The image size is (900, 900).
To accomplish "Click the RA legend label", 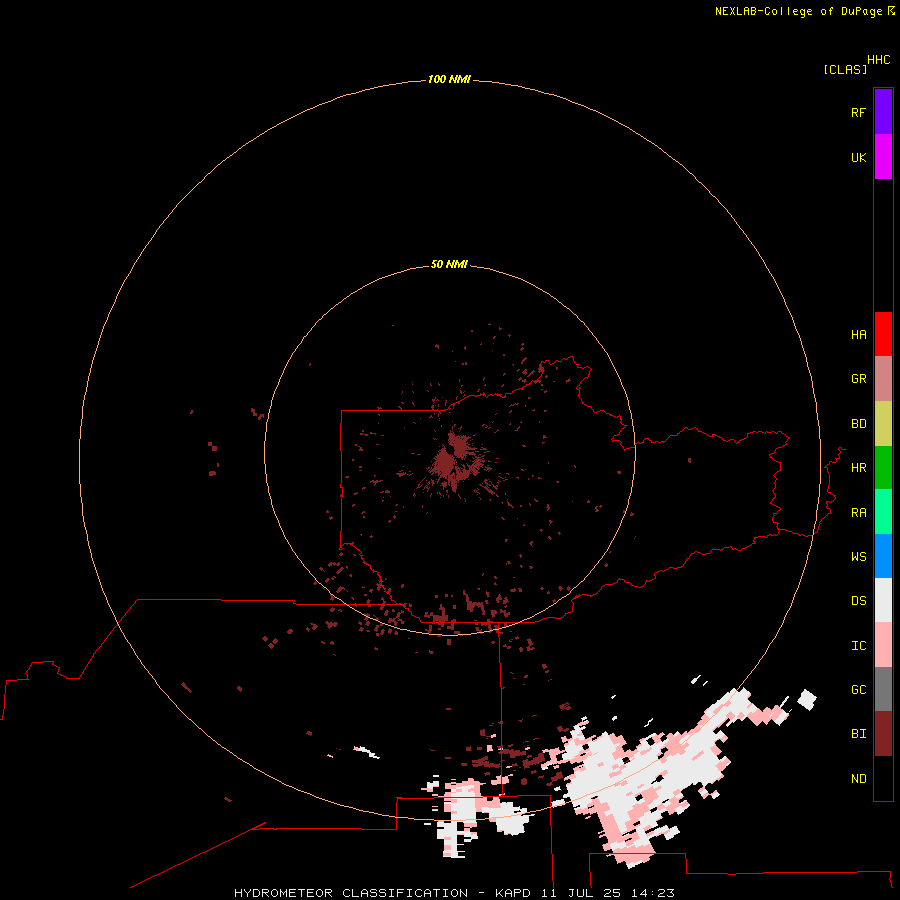I will tap(858, 513).
